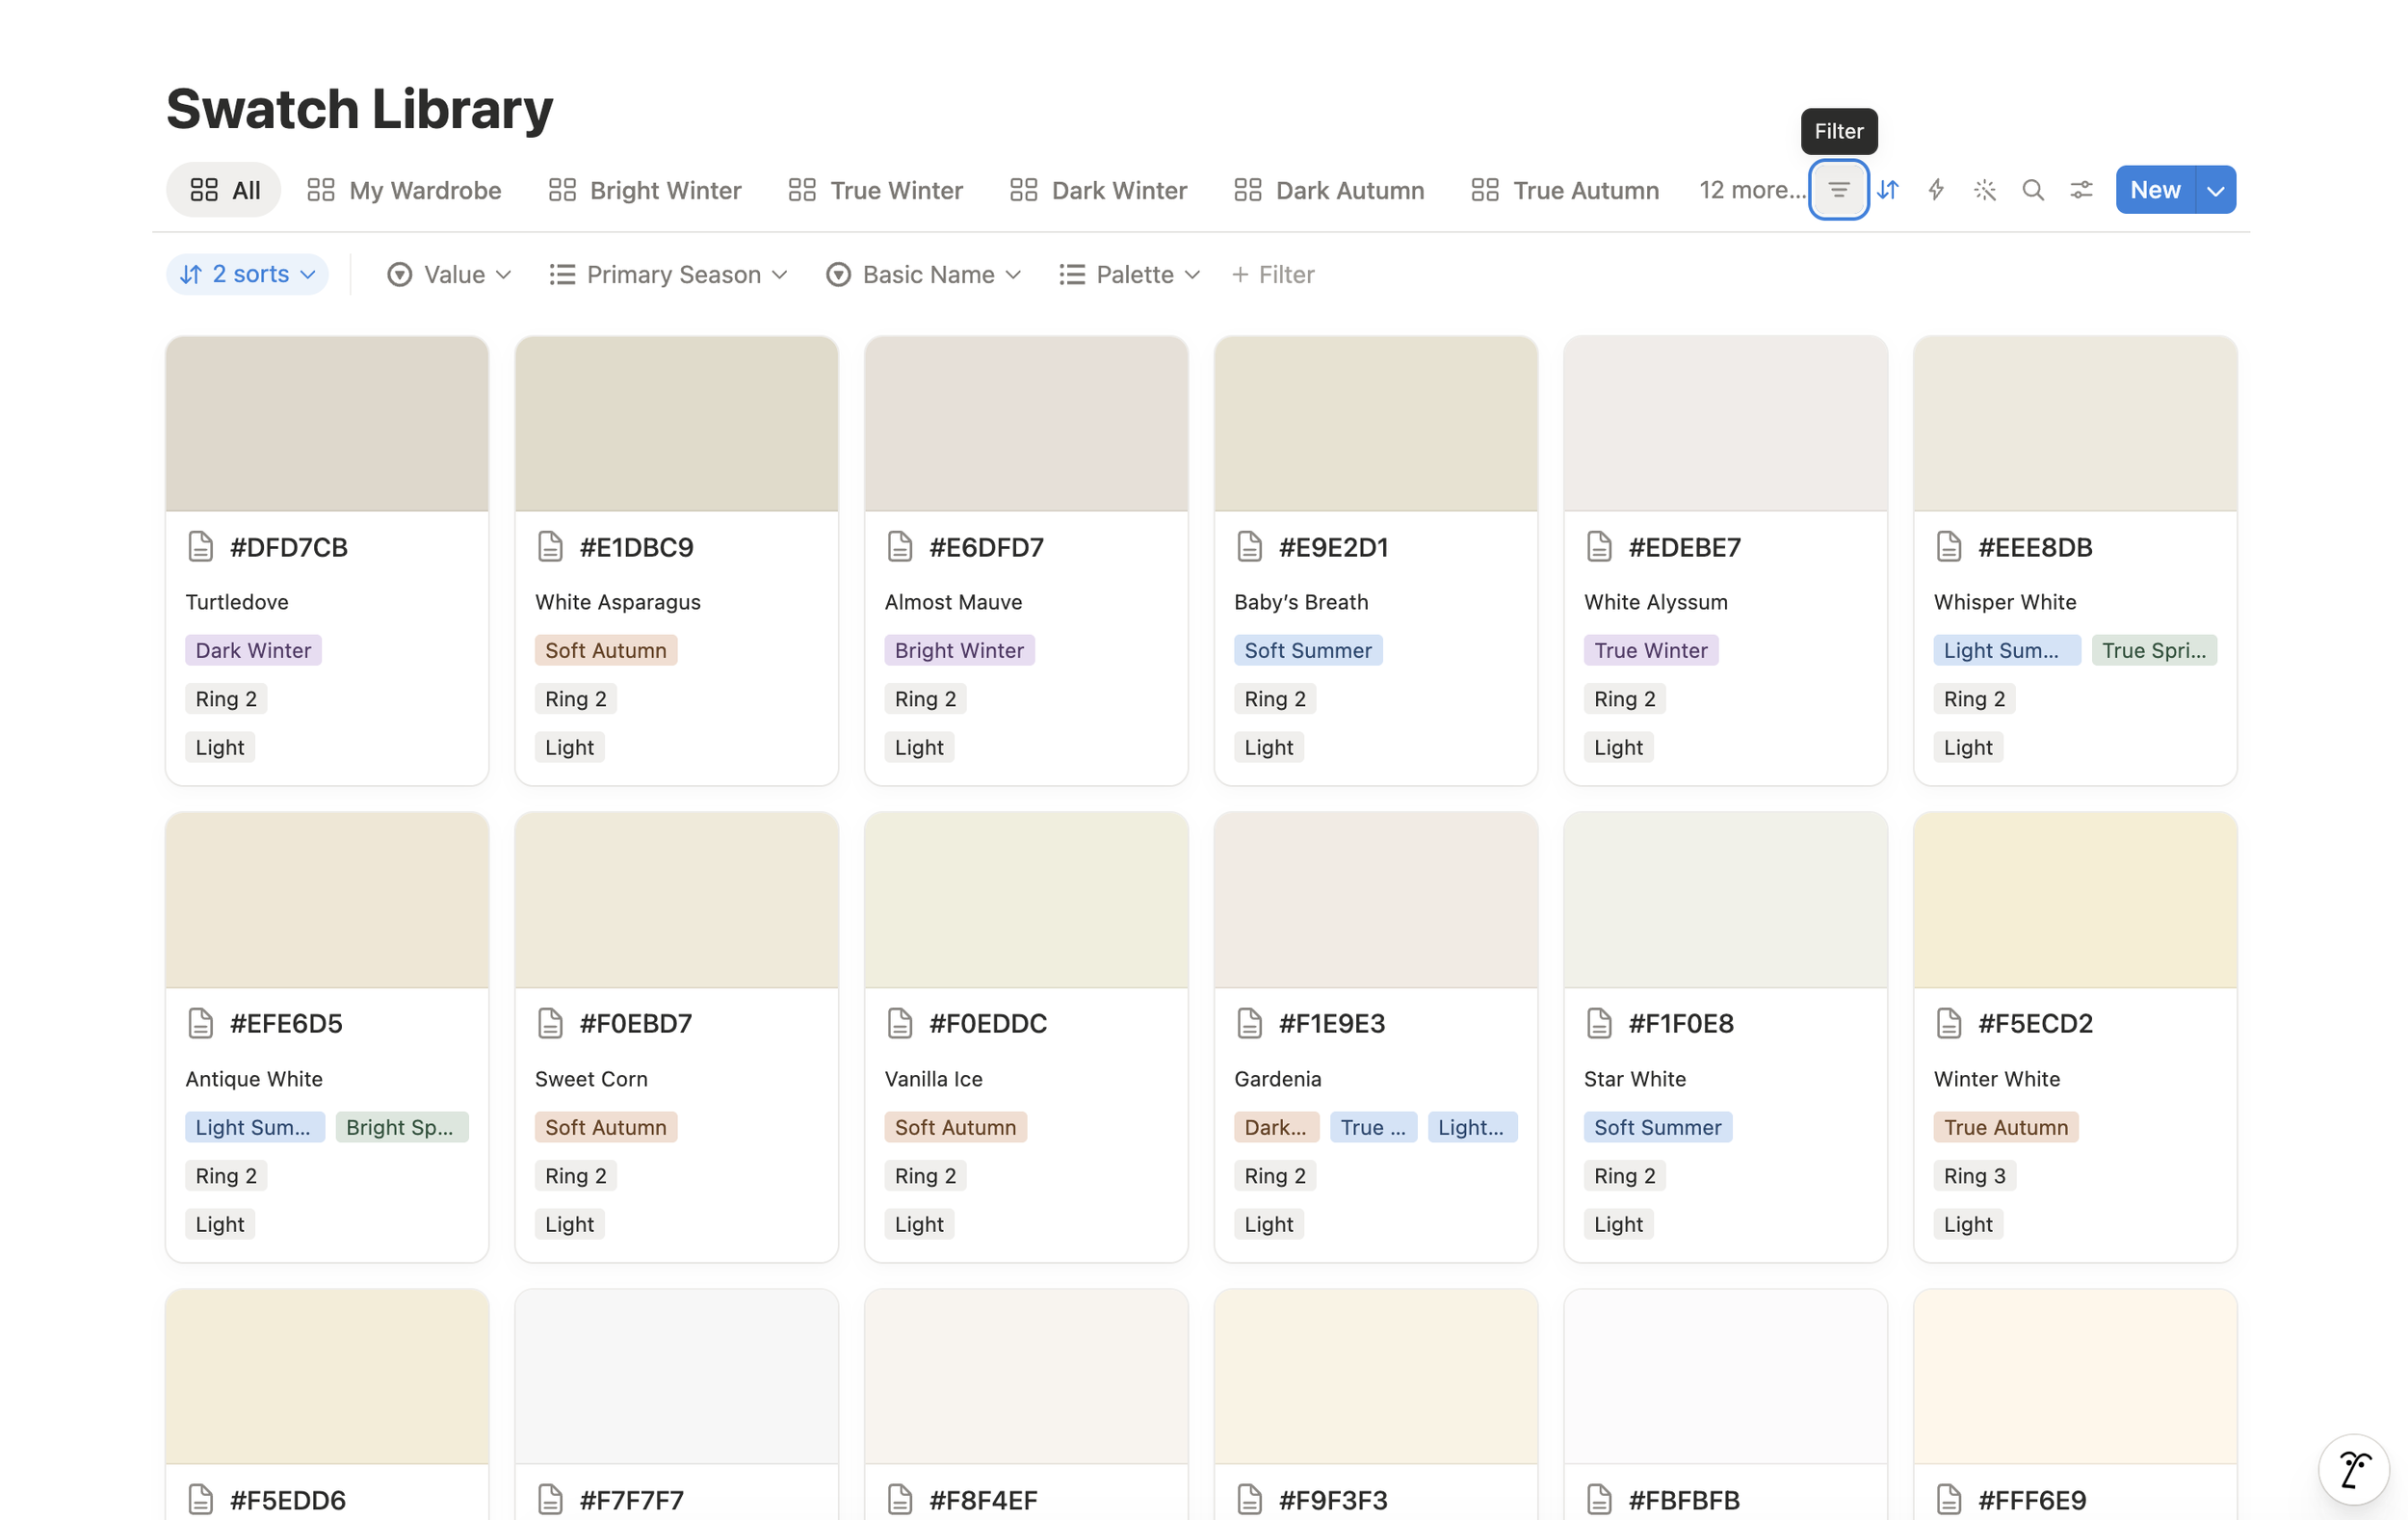Click the page icon beside #DFD7CB
This screenshot has height=1520, width=2408.
[x=201, y=547]
